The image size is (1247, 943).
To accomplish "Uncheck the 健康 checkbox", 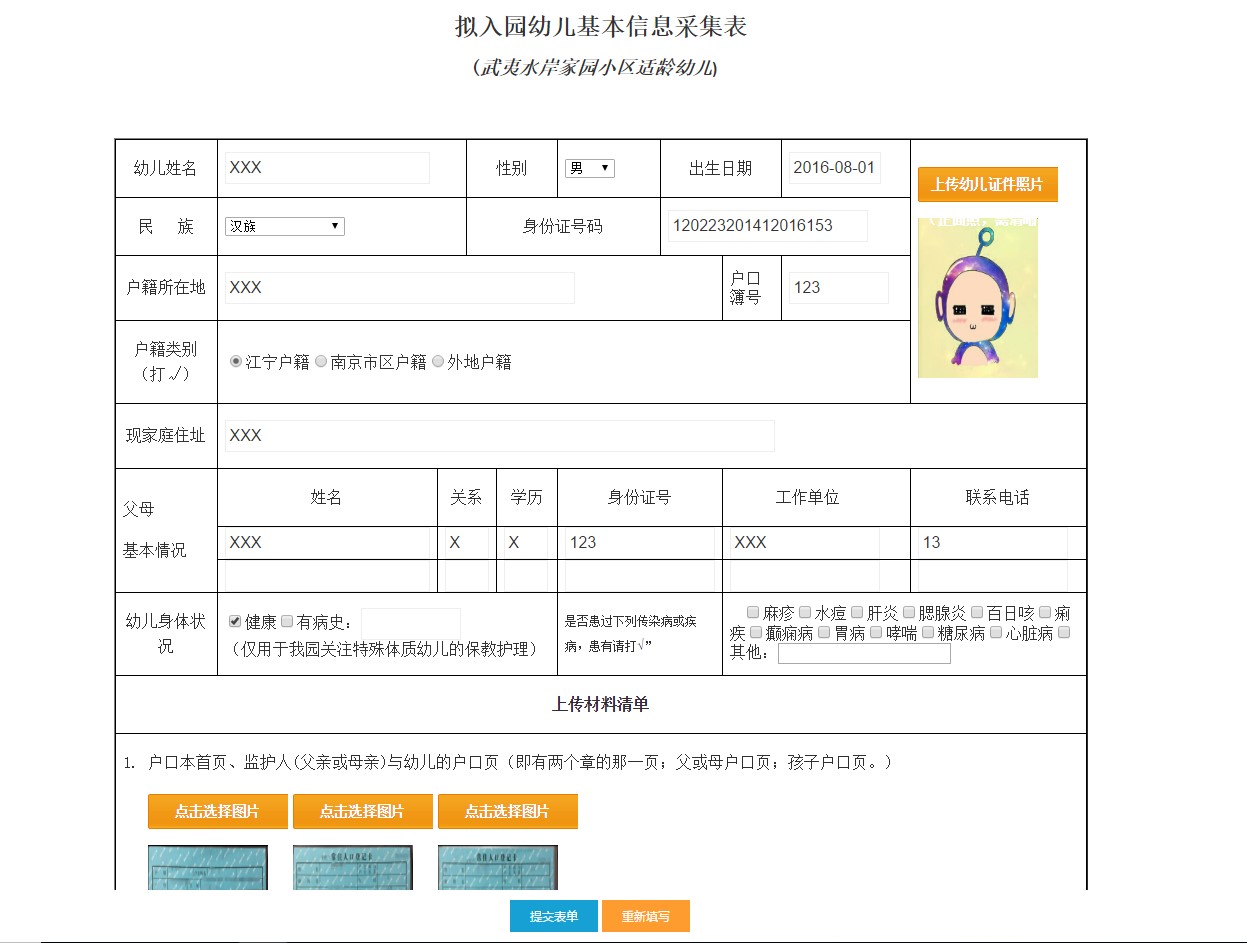I will point(235,621).
